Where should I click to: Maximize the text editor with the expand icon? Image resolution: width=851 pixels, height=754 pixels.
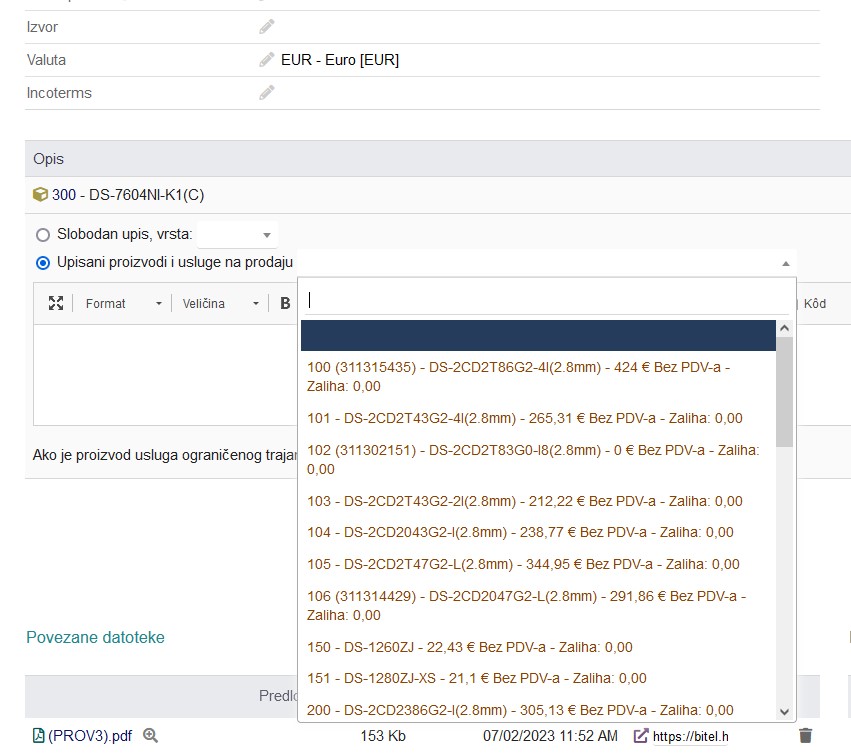pos(56,303)
